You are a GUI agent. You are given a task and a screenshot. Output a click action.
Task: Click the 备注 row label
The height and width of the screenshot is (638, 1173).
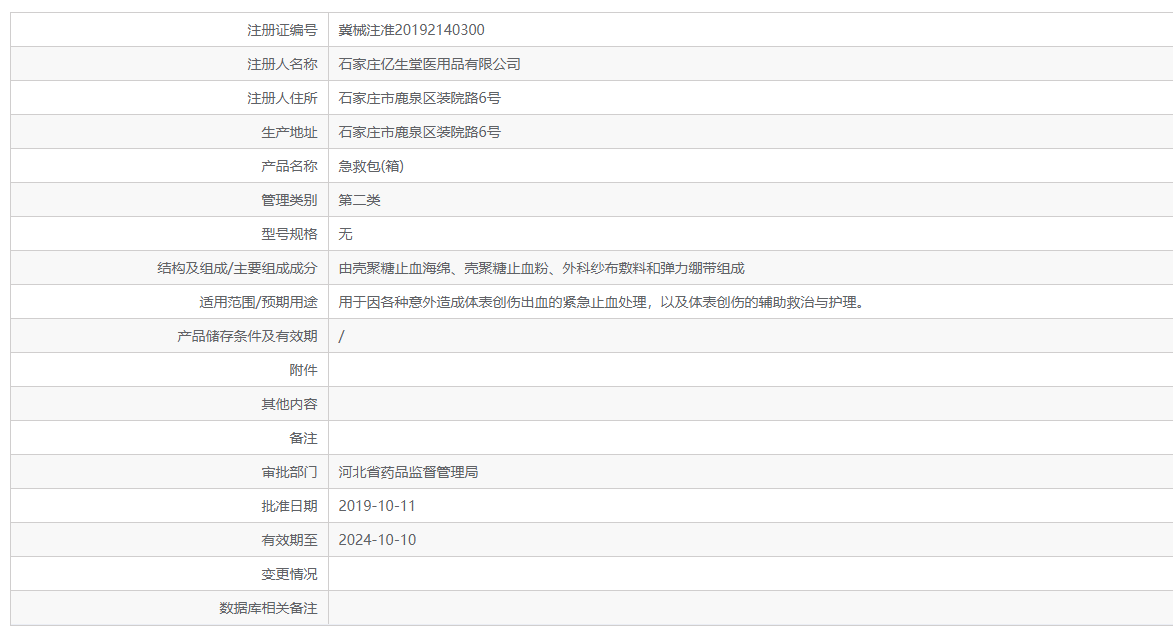(303, 438)
